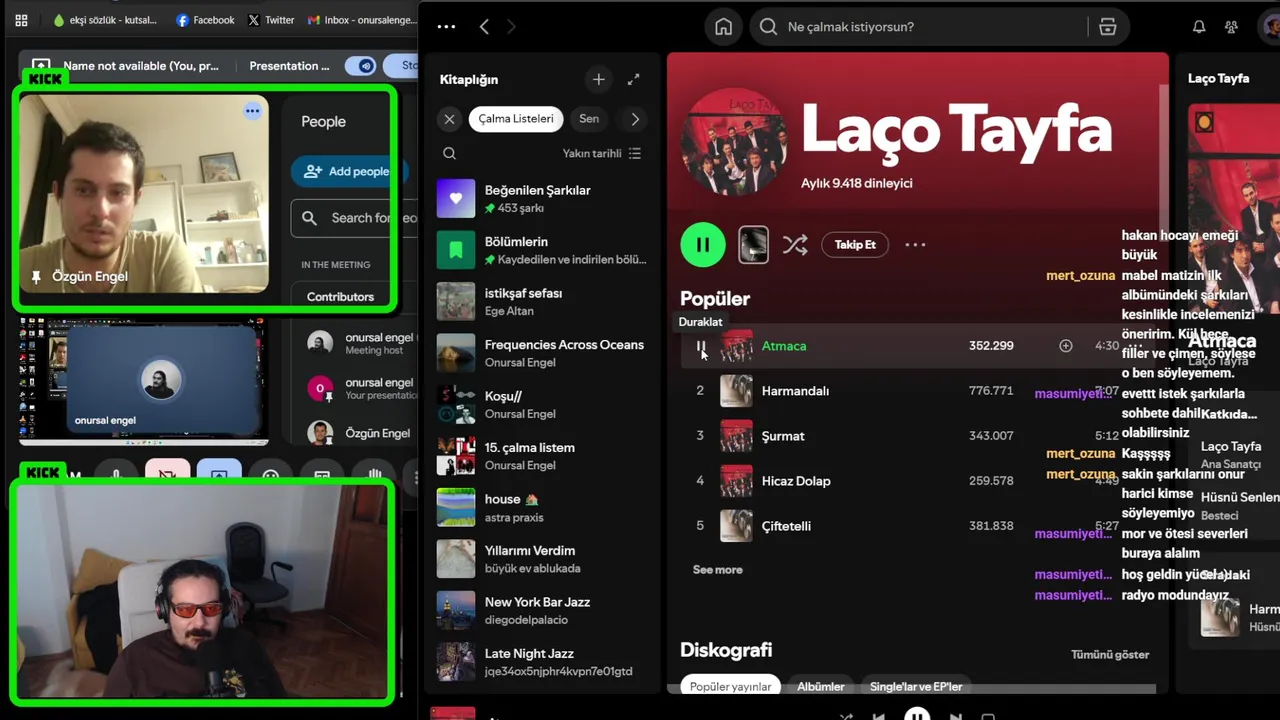Switch to Facebook browser tab

click(205, 20)
